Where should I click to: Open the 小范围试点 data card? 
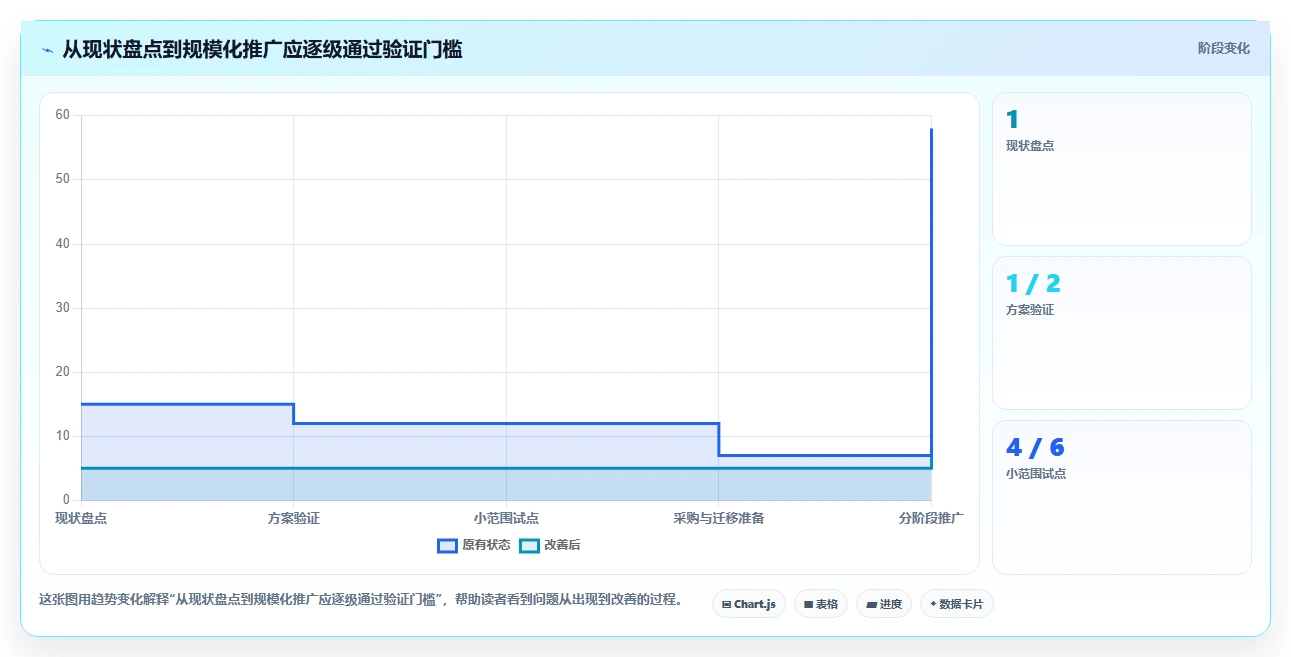[x=1121, y=498]
